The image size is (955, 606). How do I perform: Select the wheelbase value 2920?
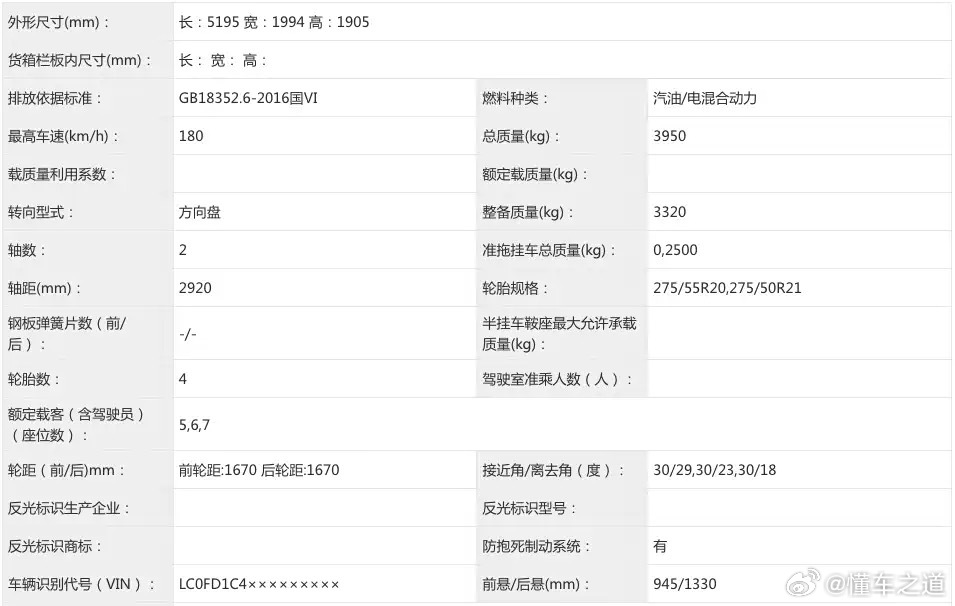tap(196, 288)
